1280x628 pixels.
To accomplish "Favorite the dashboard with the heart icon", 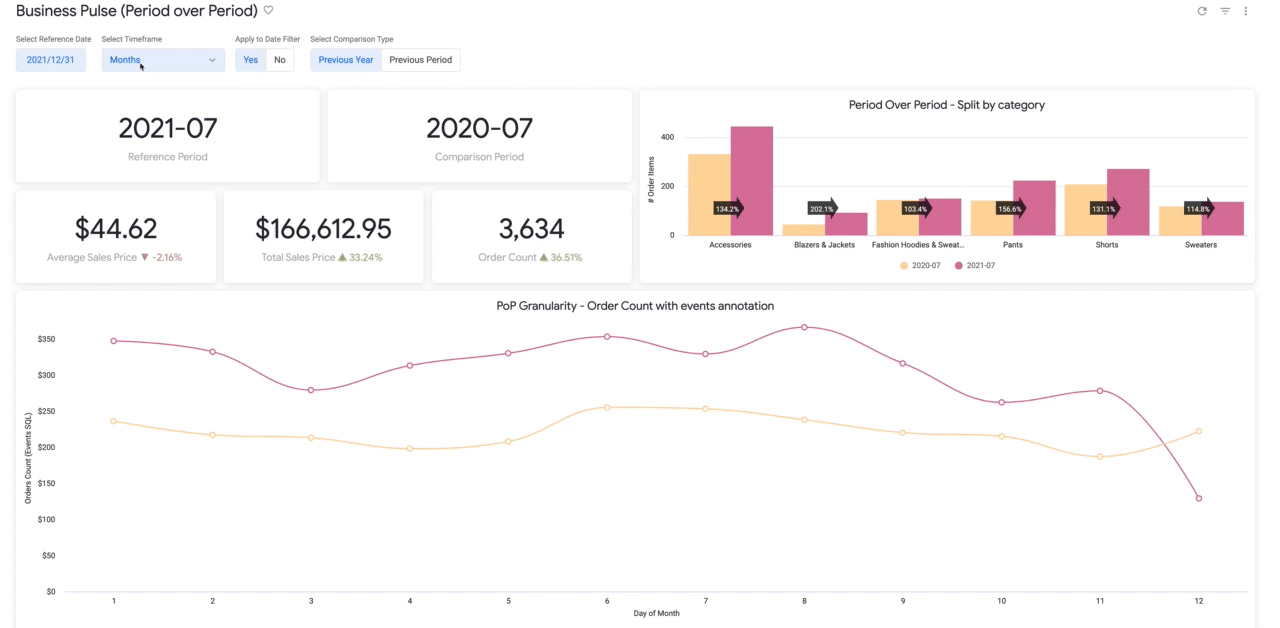I will [268, 10].
